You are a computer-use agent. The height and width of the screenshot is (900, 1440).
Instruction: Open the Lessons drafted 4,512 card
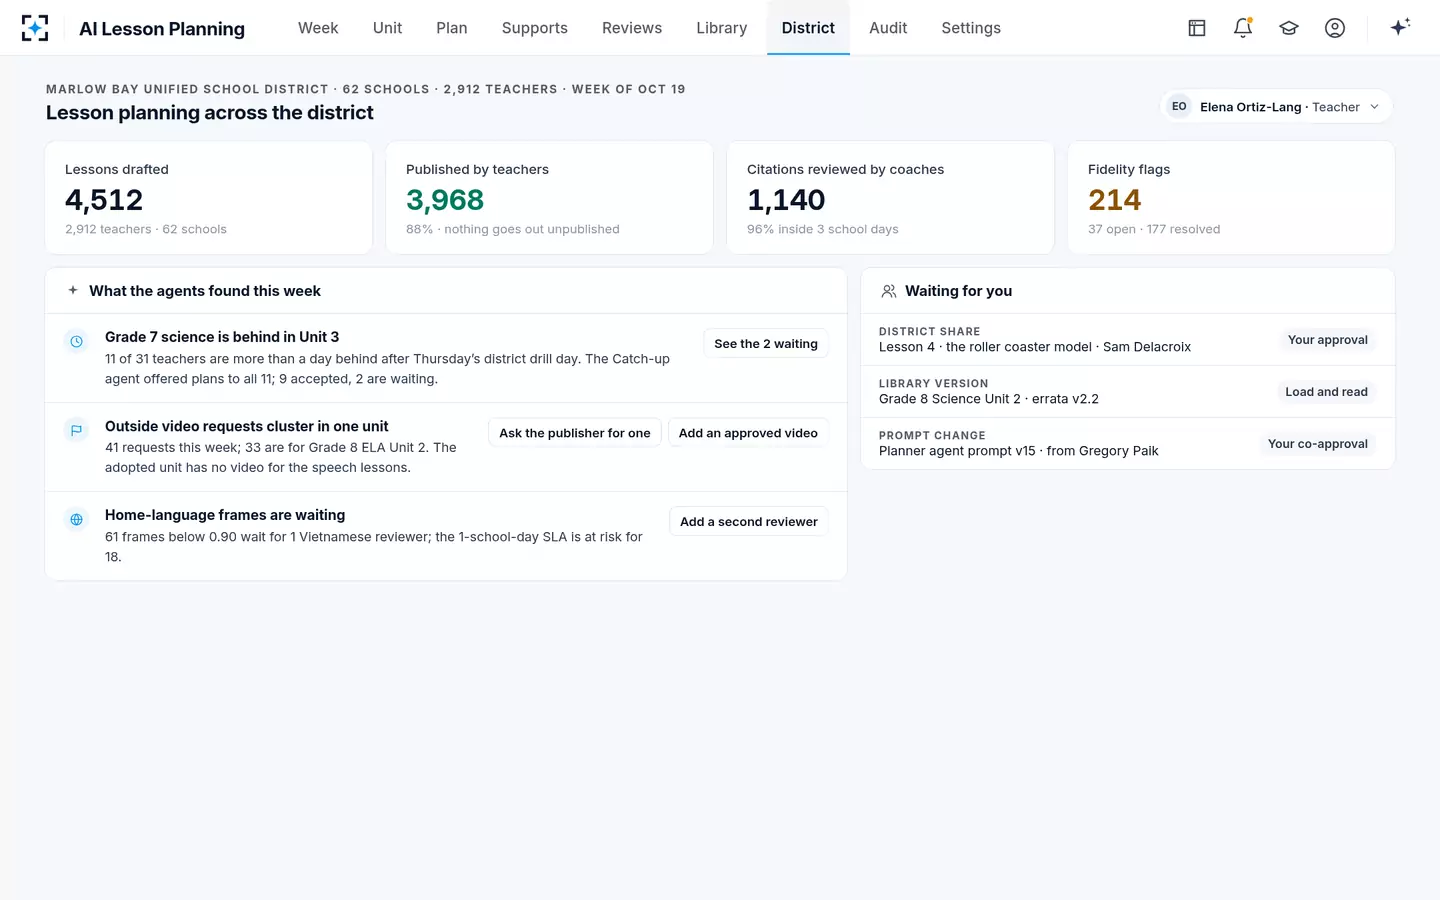(209, 198)
